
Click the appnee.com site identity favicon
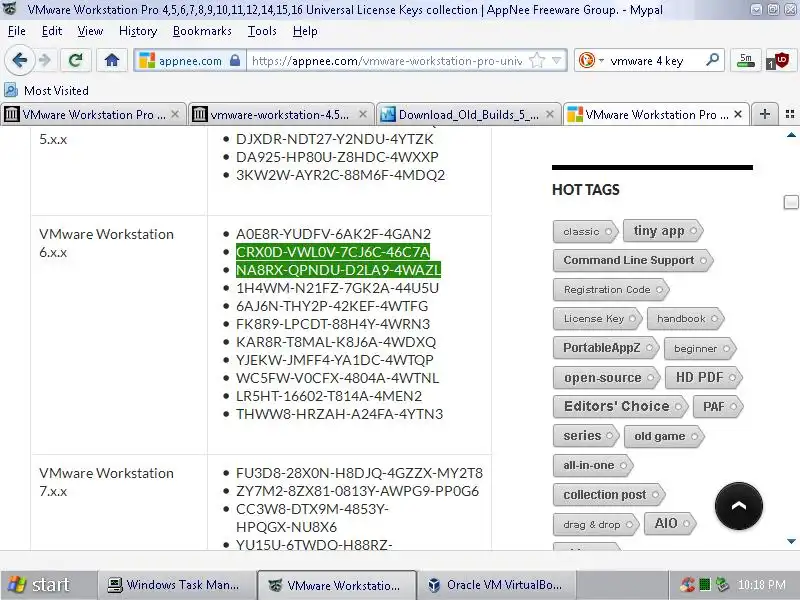pos(147,61)
